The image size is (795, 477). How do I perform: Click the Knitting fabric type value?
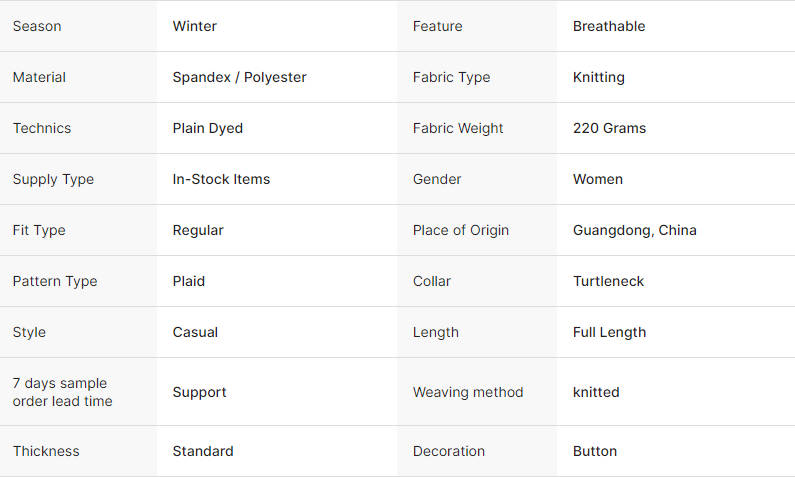pyautogui.click(x=599, y=77)
